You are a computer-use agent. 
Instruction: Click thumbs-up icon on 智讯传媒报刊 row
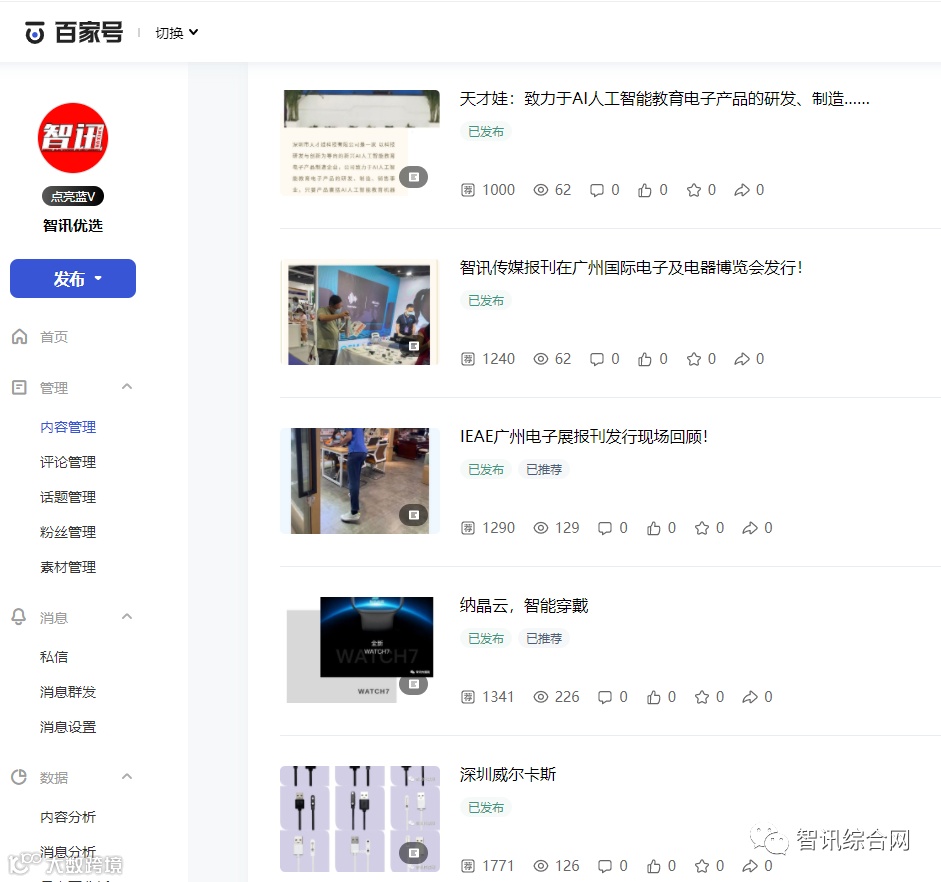pos(645,359)
